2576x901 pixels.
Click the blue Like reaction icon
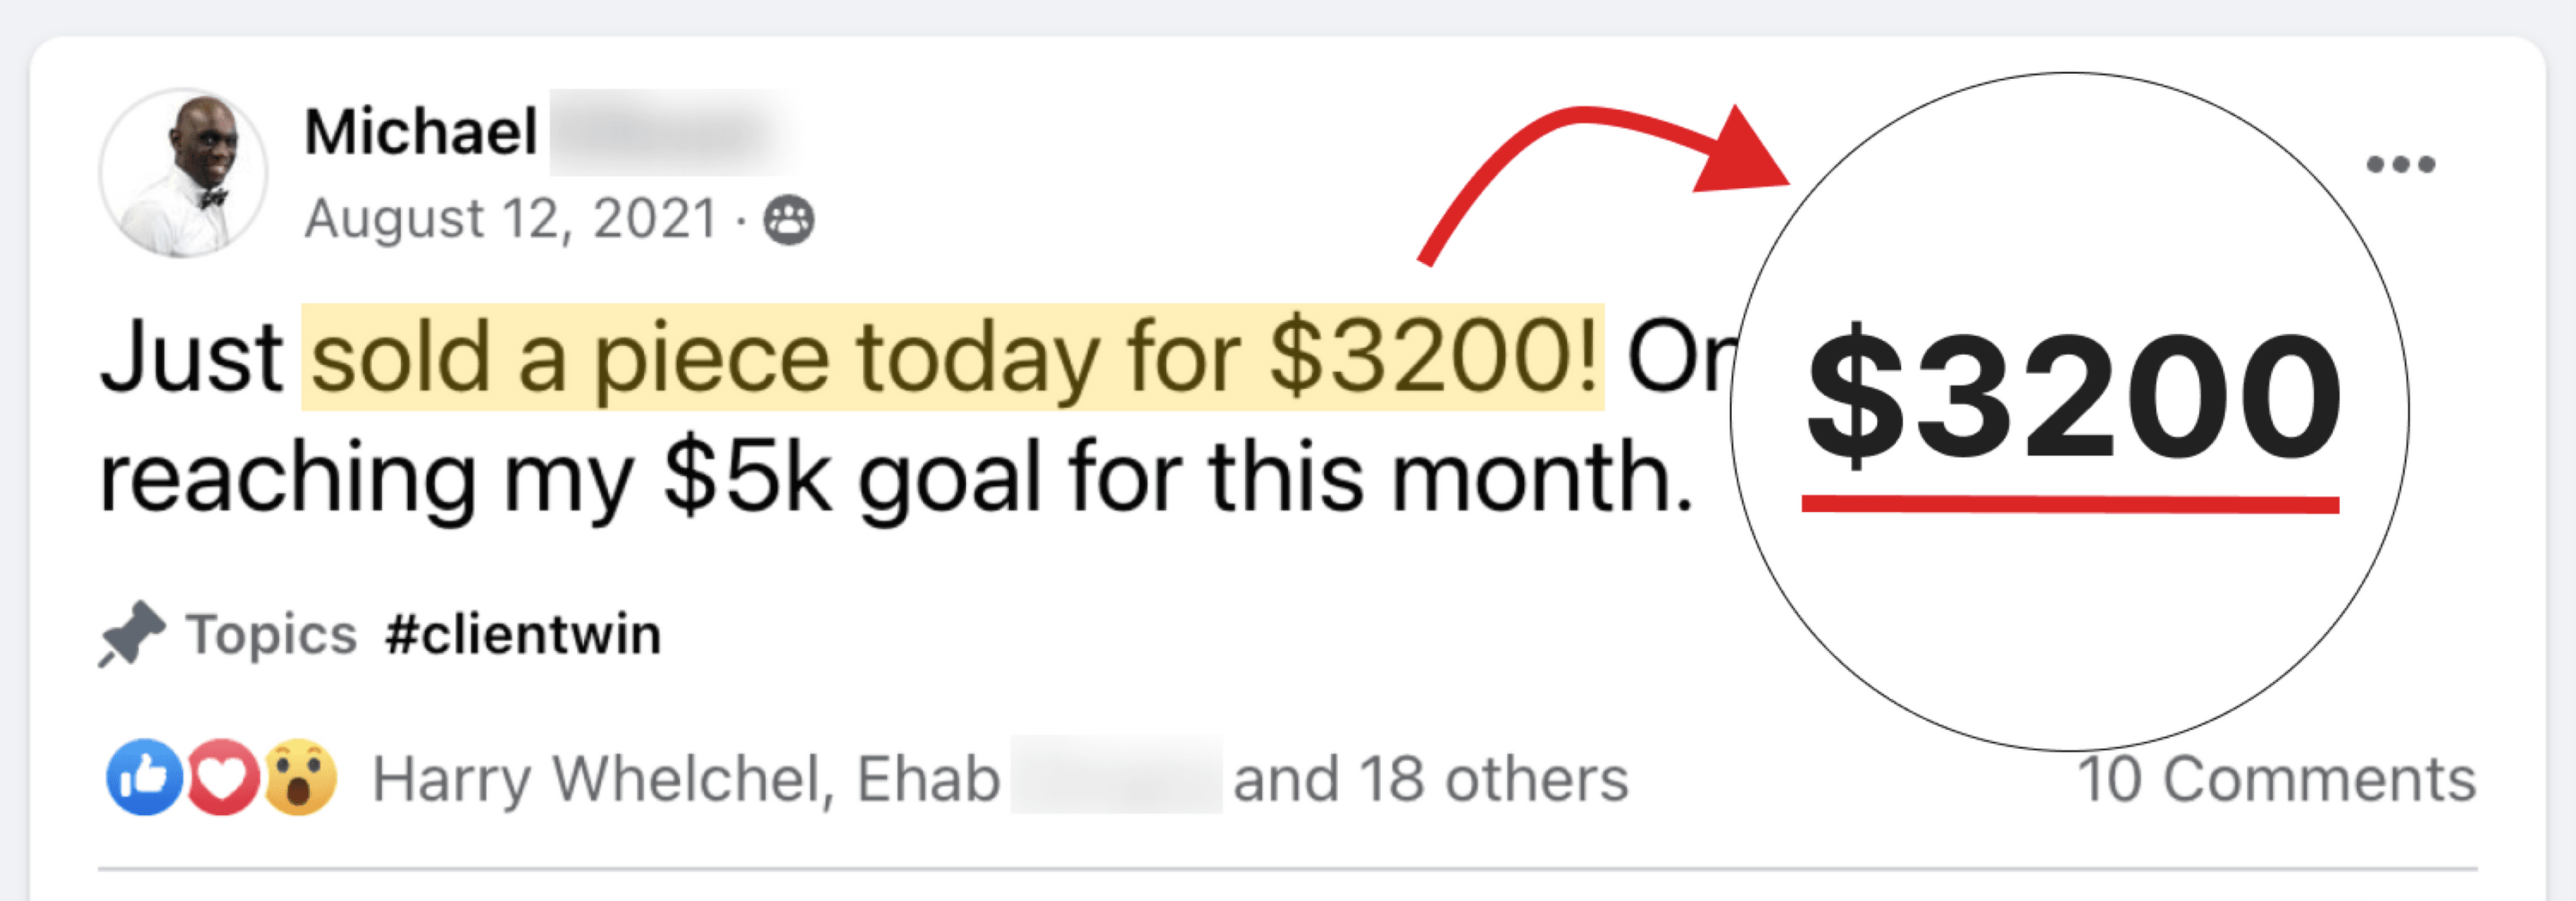click(145, 777)
